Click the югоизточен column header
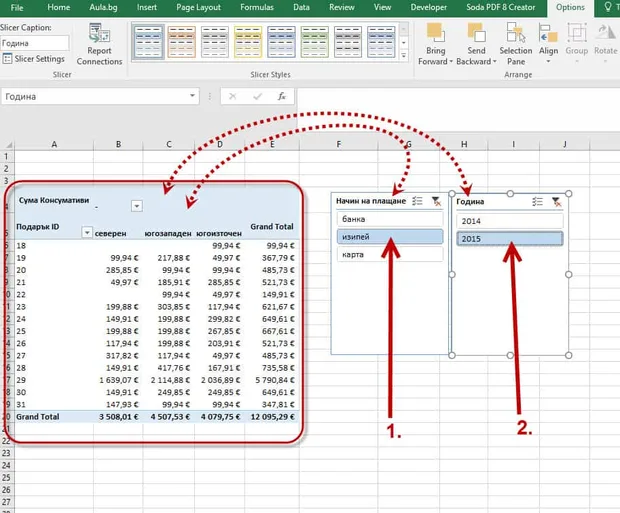620x513 pixels. pos(219,234)
